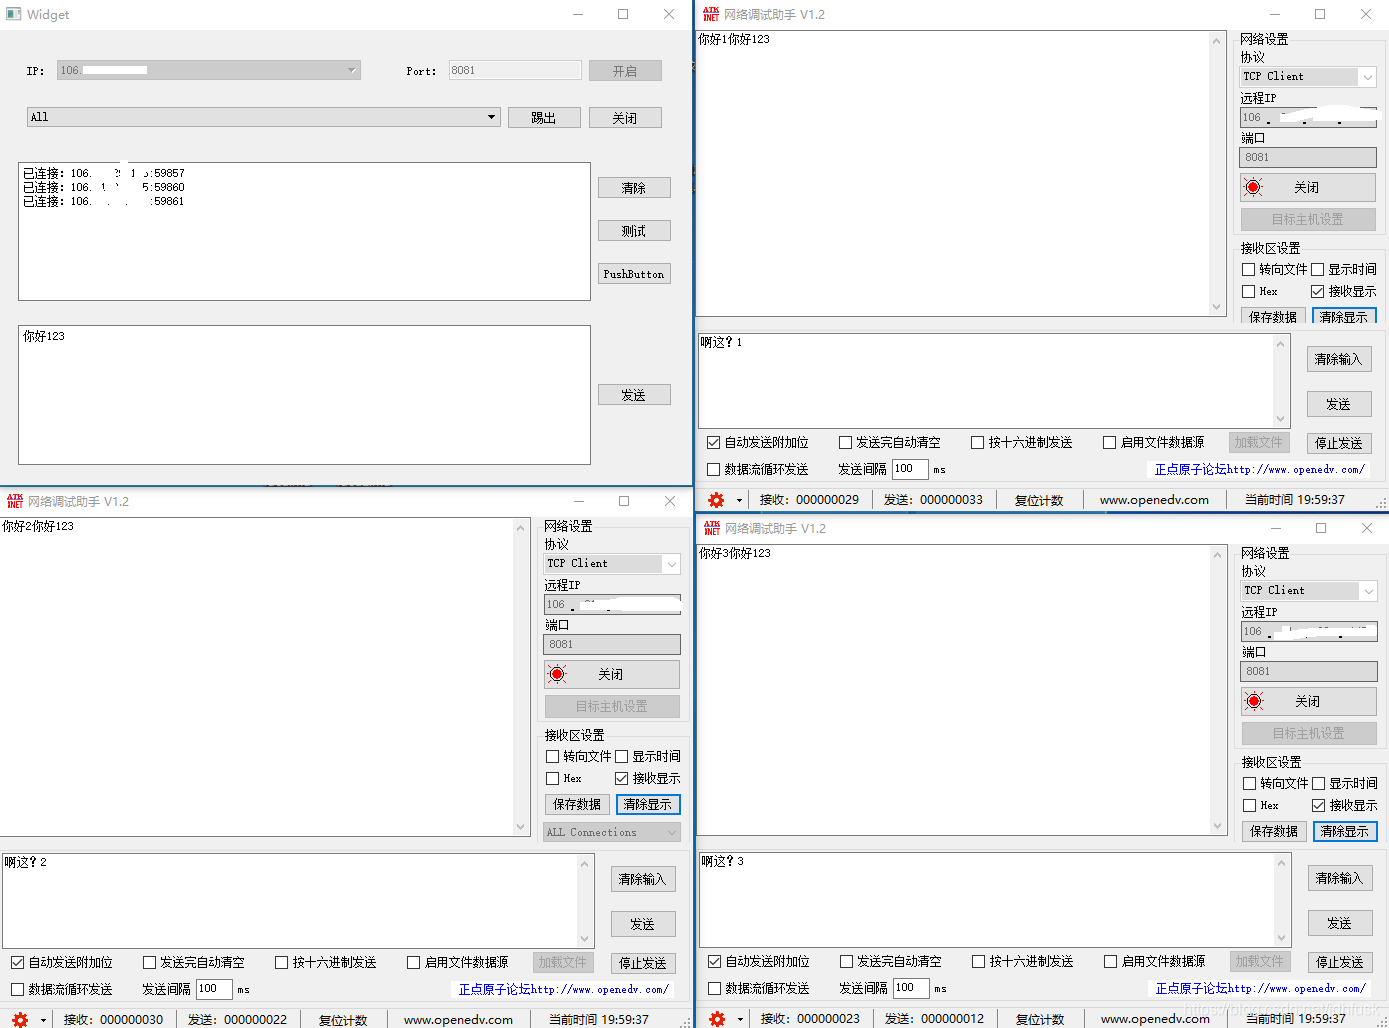Click 发送 button in Widget window
The width and height of the screenshot is (1389, 1028).
point(634,395)
